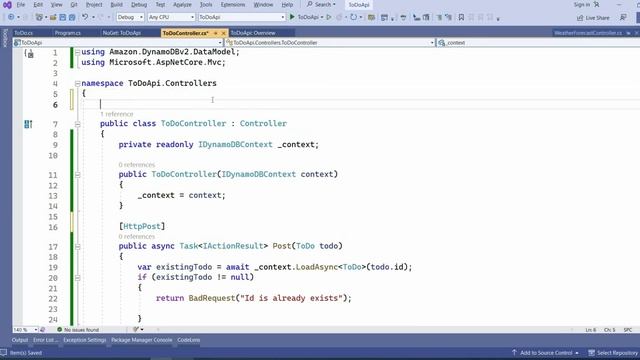Collapse the if block at line 20
640x360 pixels.
(77, 278)
